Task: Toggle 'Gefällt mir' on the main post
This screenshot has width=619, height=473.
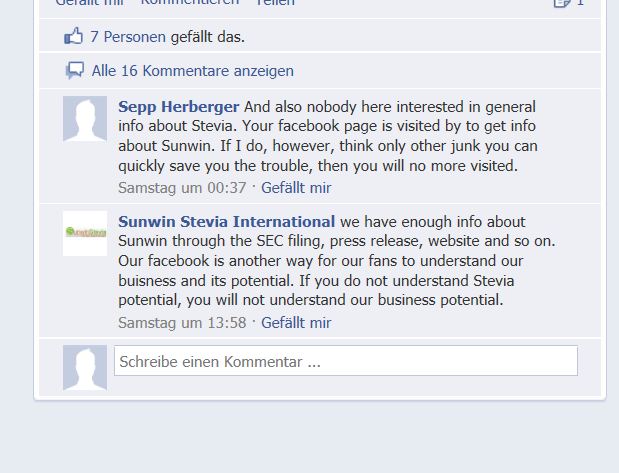Action: (x=88, y=3)
